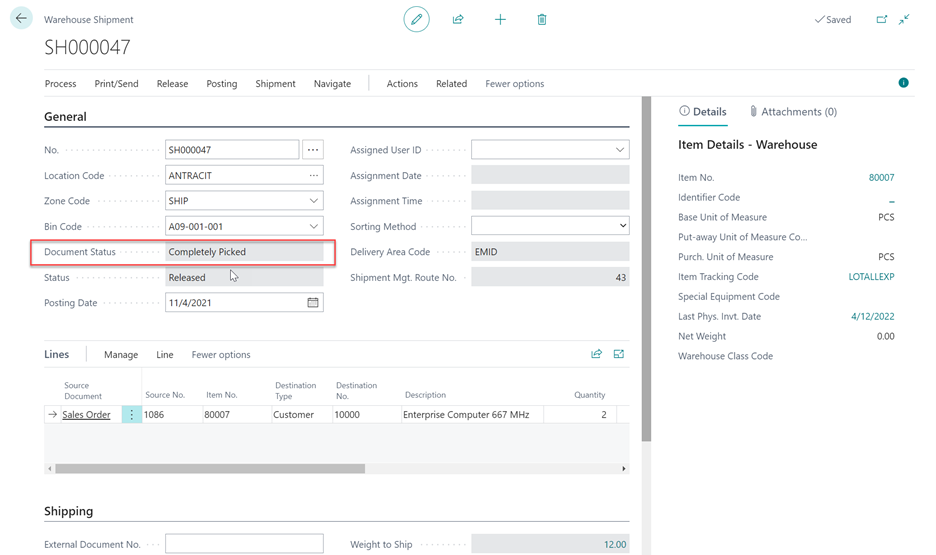Click the collapse page arrows icon
The image size is (936, 555).
[x=904, y=19]
